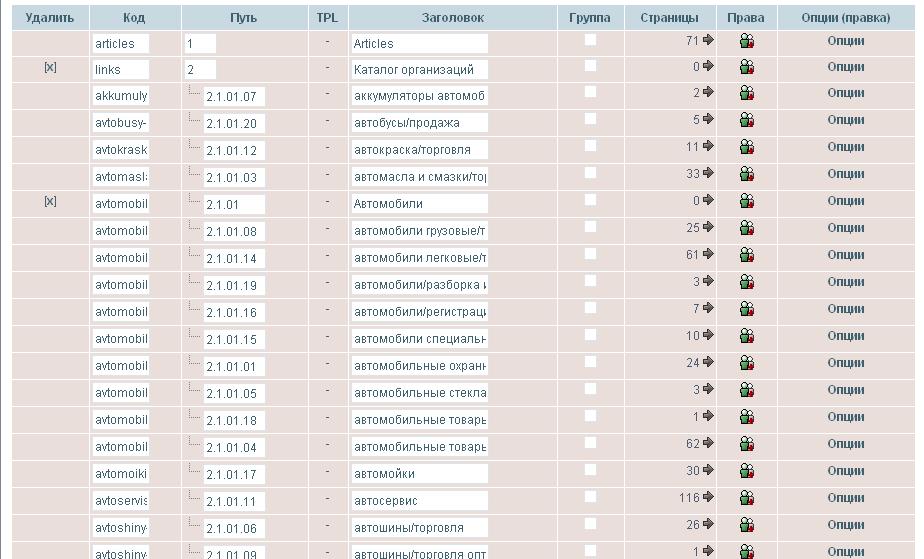Image resolution: width=924 pixels, height=559 pixels.
Task: Click the pages arrow next to 62
Action: [x=708, y=444]
